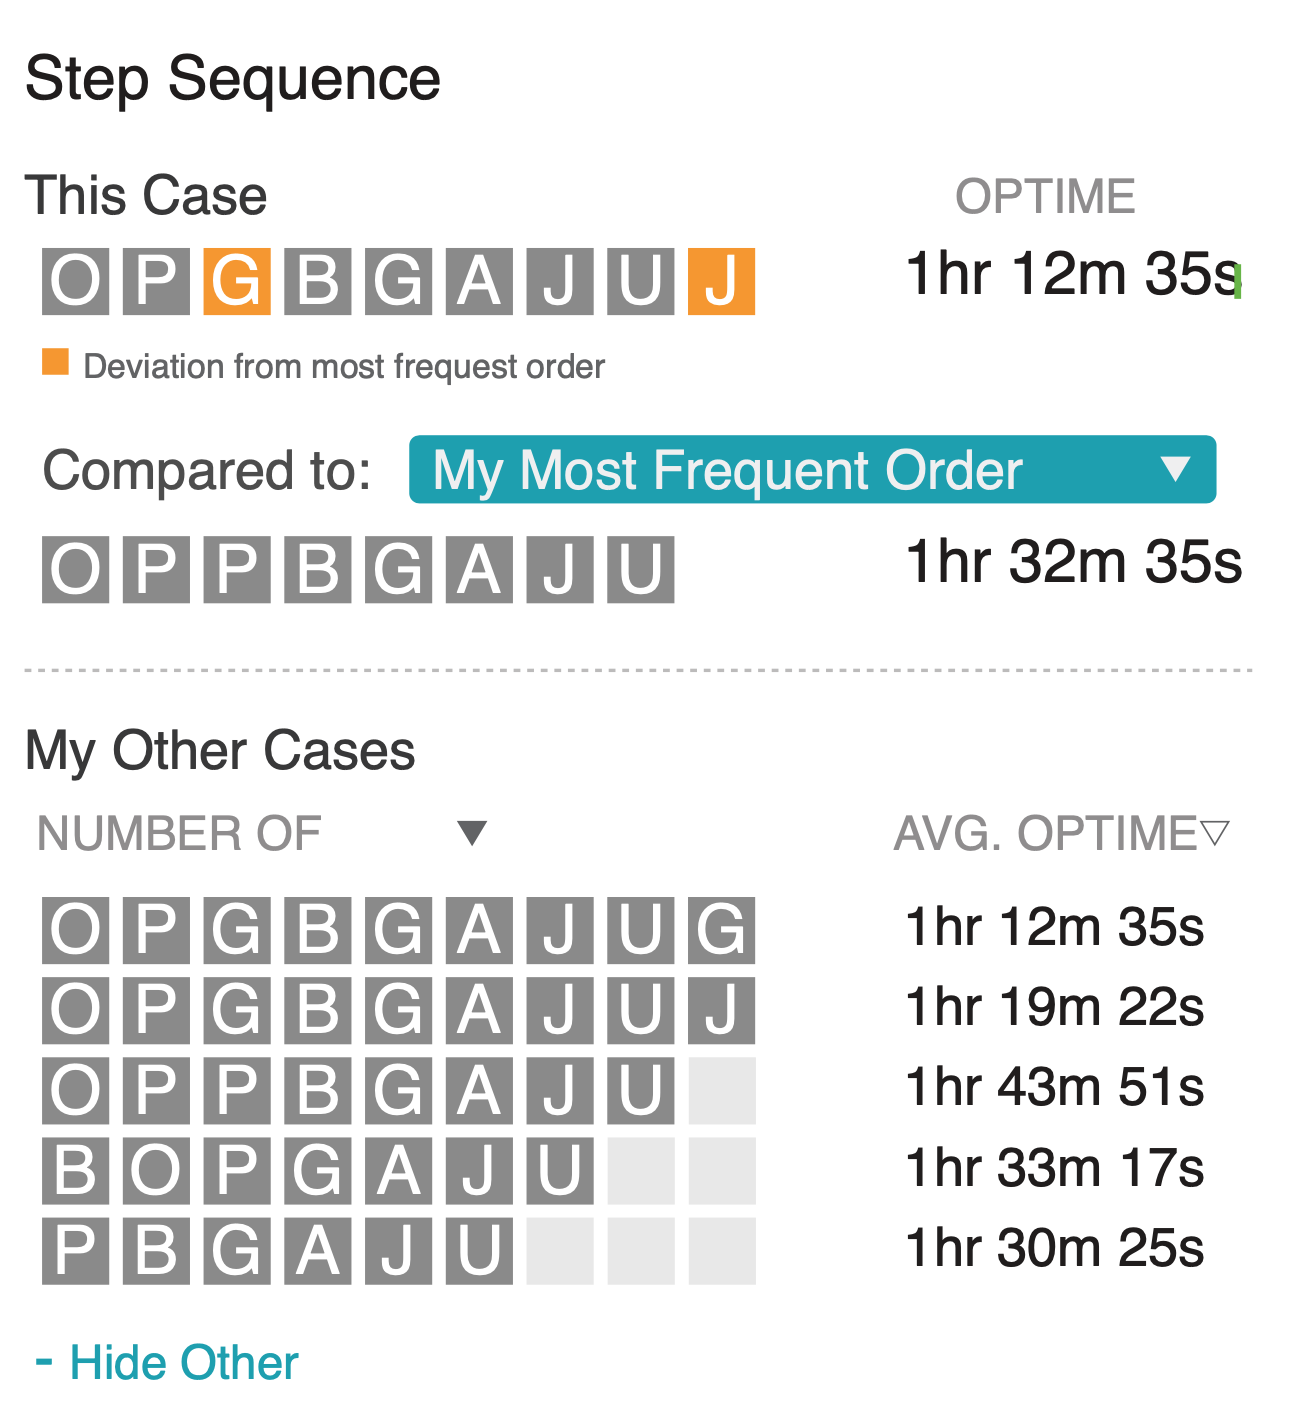Sort by AVG. OPTIME column arrow
Viewport: 1290px width, 1418px height.
click(x=1214, y=833)
